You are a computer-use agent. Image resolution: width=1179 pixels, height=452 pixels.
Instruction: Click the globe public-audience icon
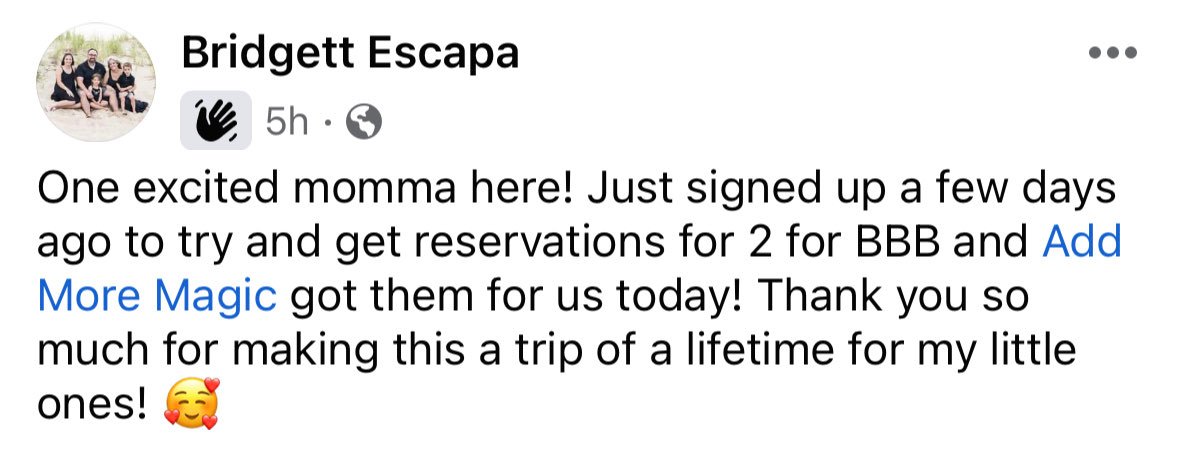[363, 121]
